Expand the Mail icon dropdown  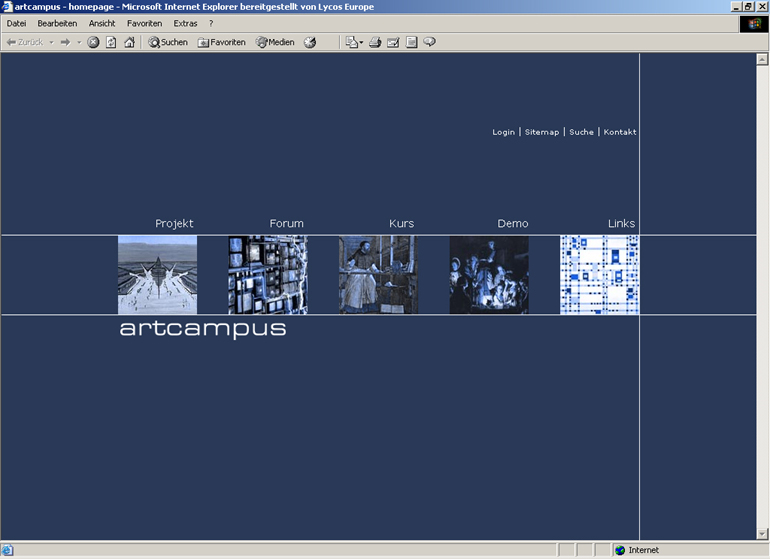coord(361,42)
